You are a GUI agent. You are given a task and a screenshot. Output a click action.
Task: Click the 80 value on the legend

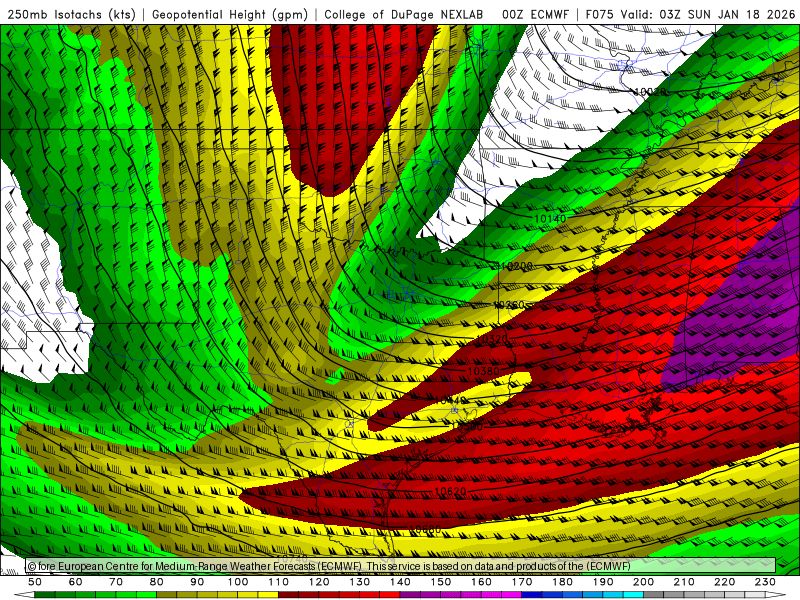(157, 582)
